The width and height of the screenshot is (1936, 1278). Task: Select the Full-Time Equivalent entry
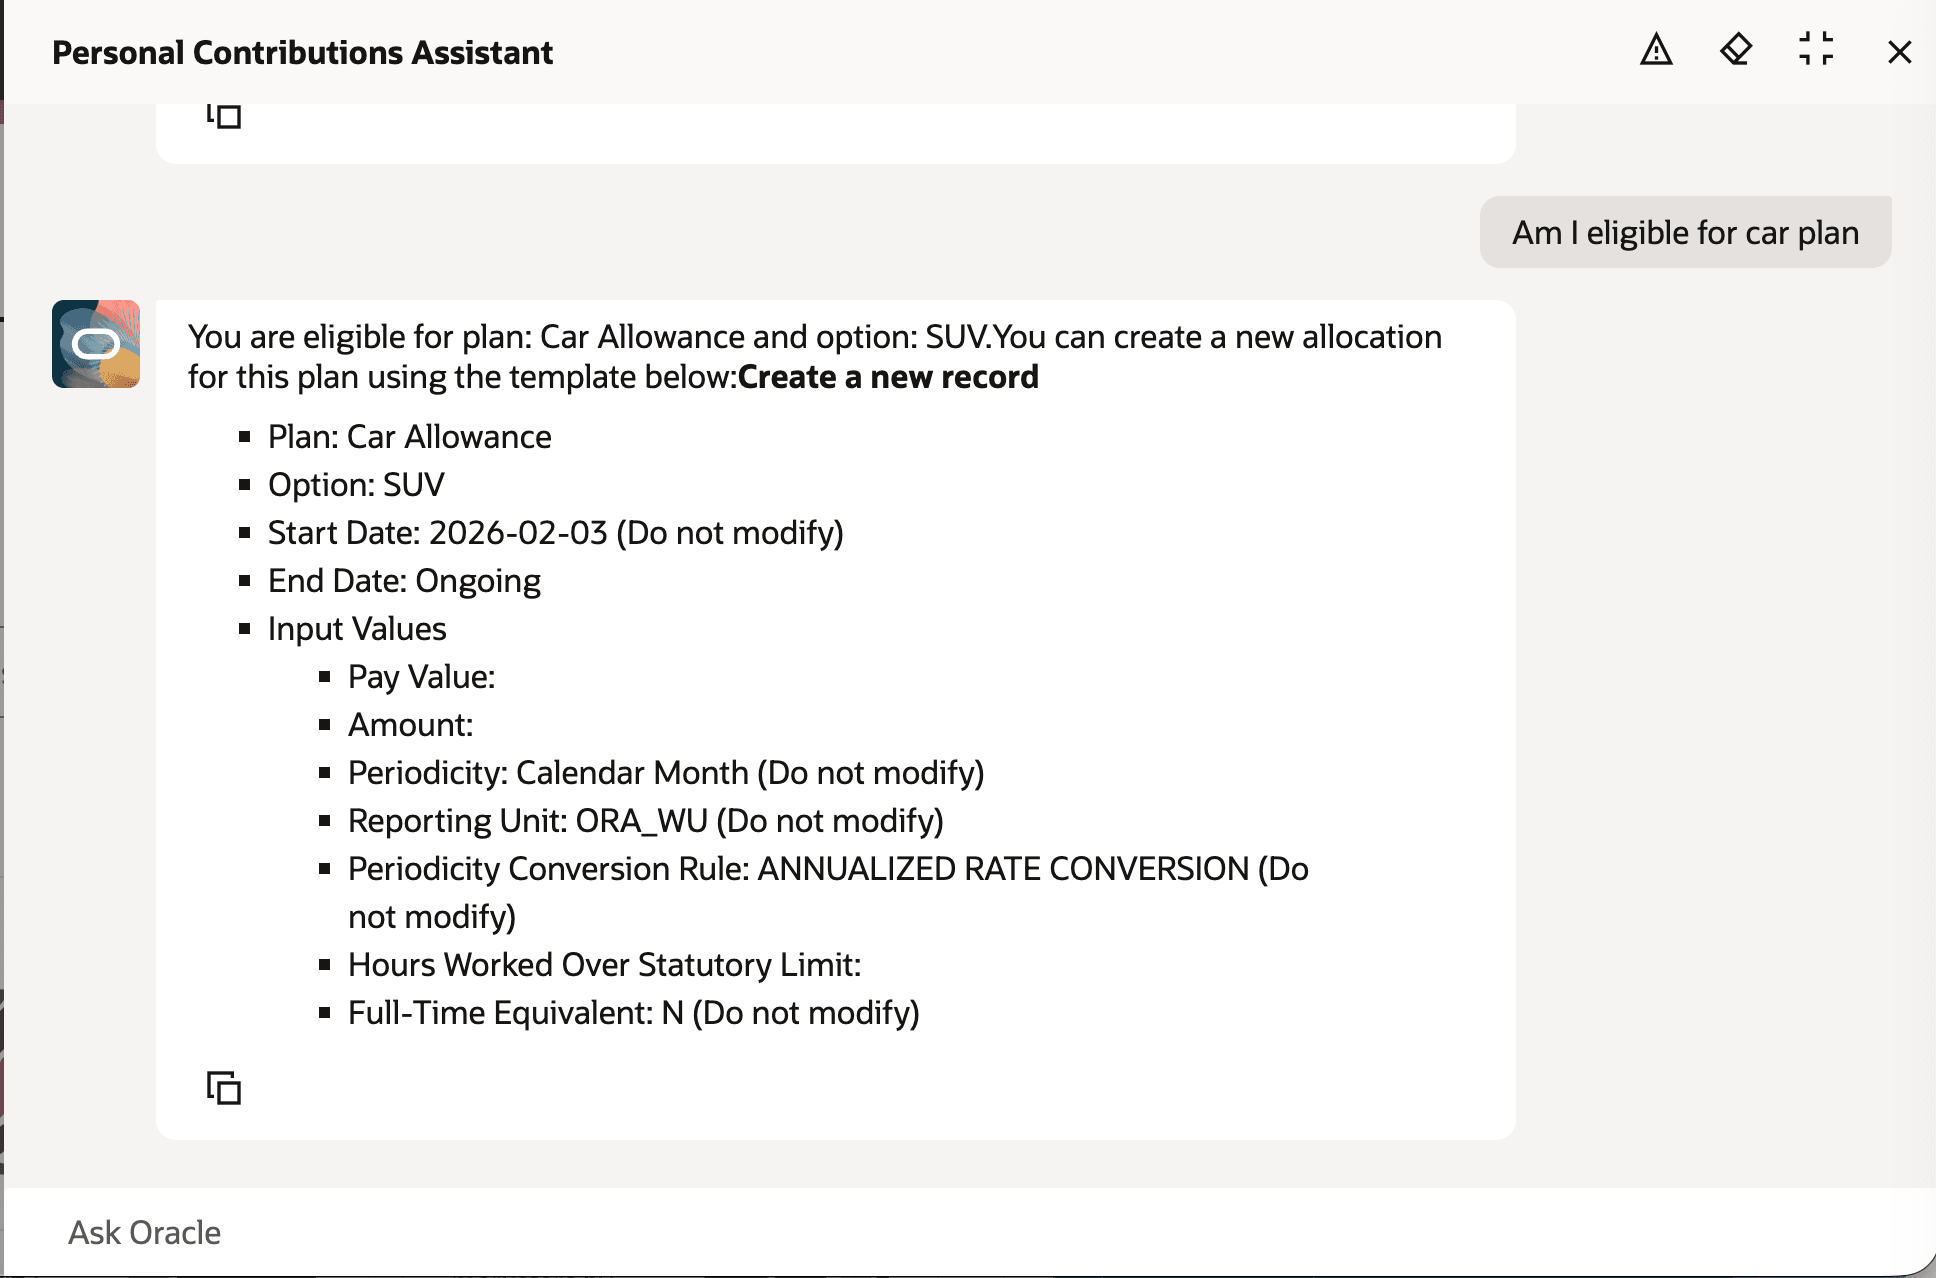(x=632, y=1012)
